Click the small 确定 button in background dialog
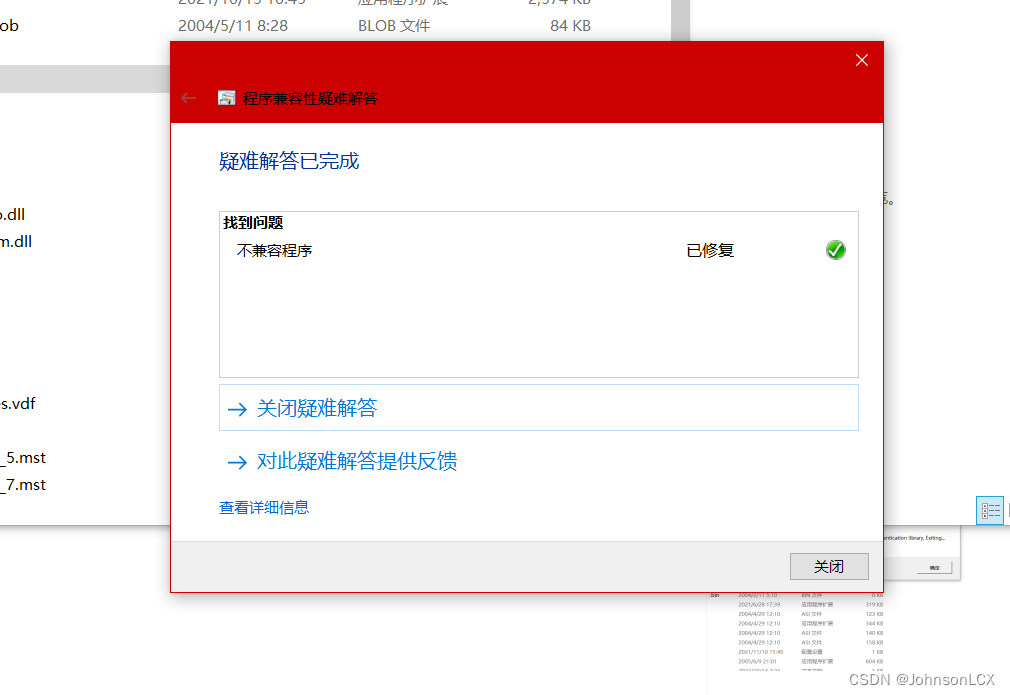1010x695 pixels. 935,568
